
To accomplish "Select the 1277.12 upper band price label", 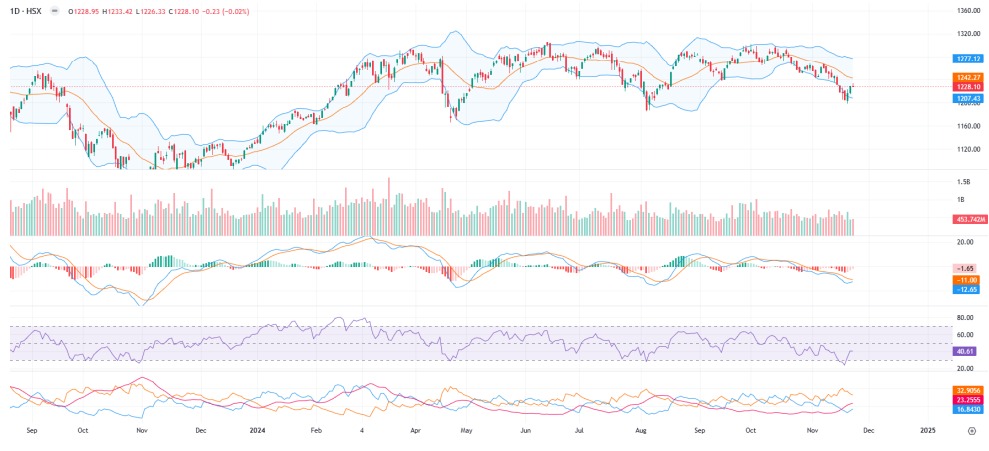I will coord(968,59).
